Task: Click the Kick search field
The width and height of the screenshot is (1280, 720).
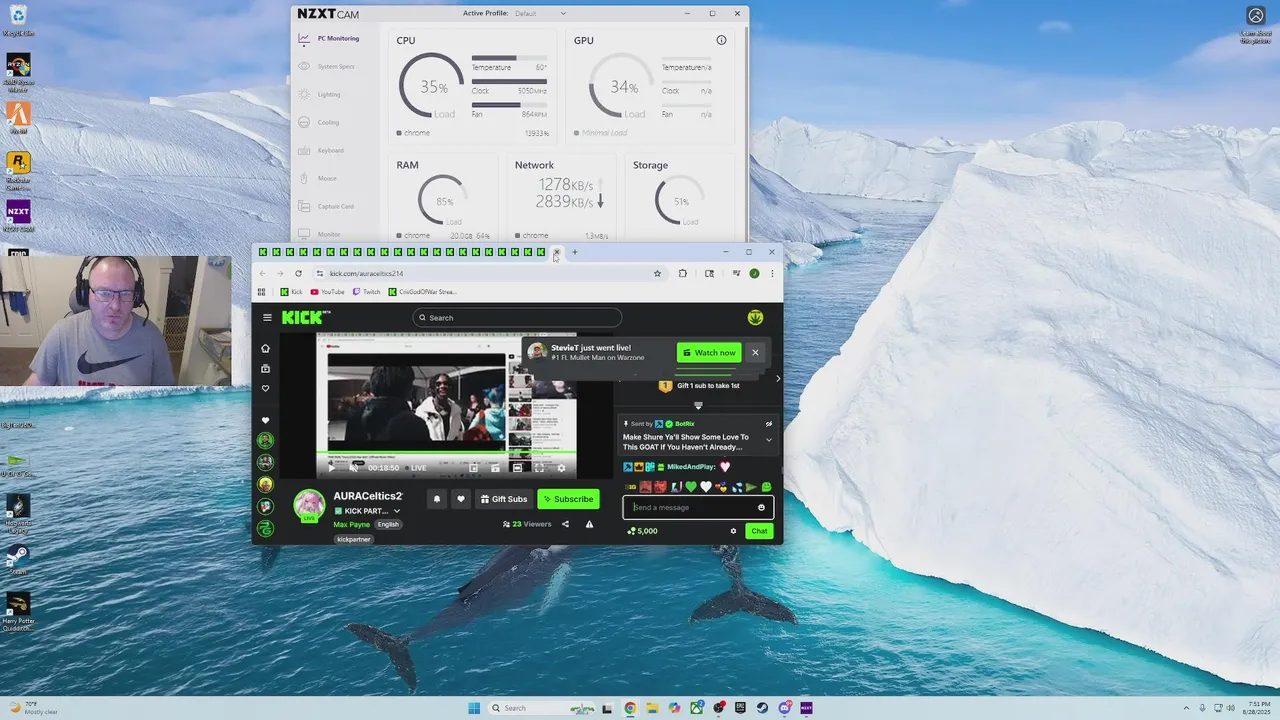Action: tap(517, 317)
